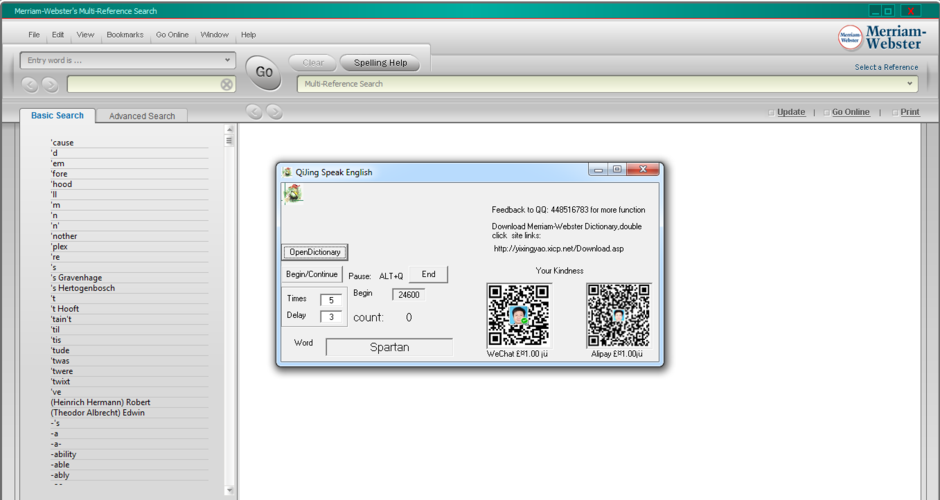This screenshot has width=940, height=500.
Task: Minimize the QiJing Speak English window
Action: [598, 170]
